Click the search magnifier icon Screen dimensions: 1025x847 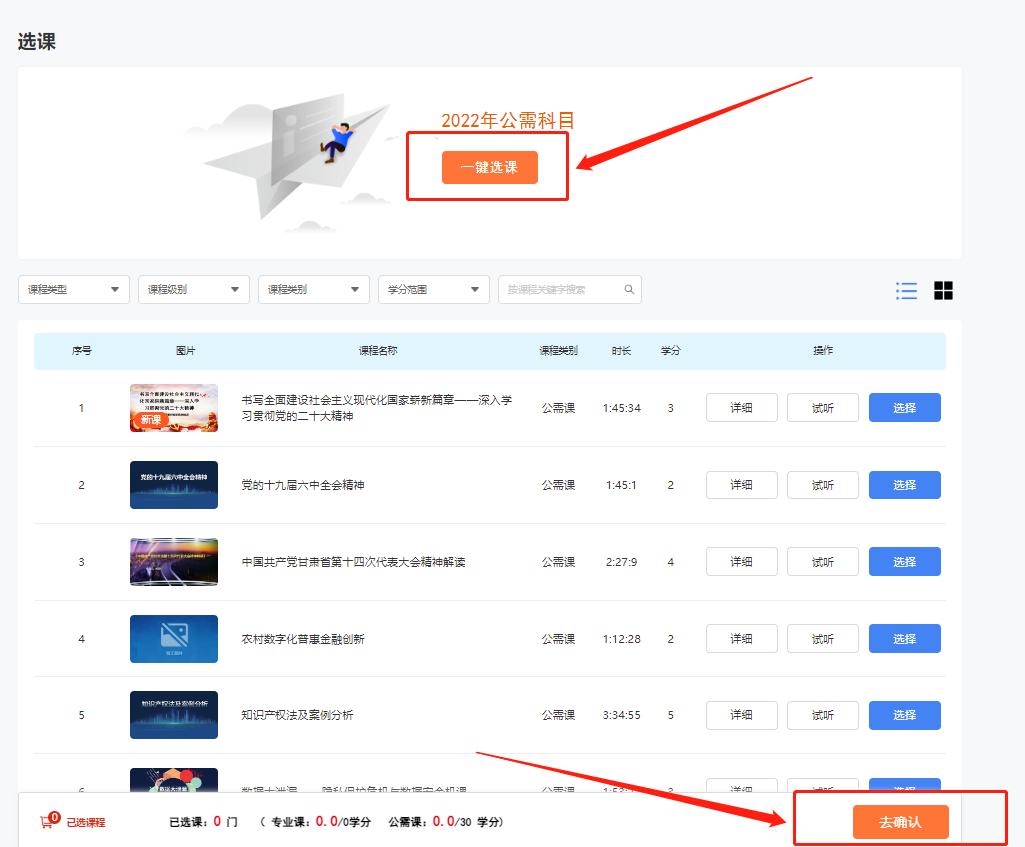pos(629,289)
